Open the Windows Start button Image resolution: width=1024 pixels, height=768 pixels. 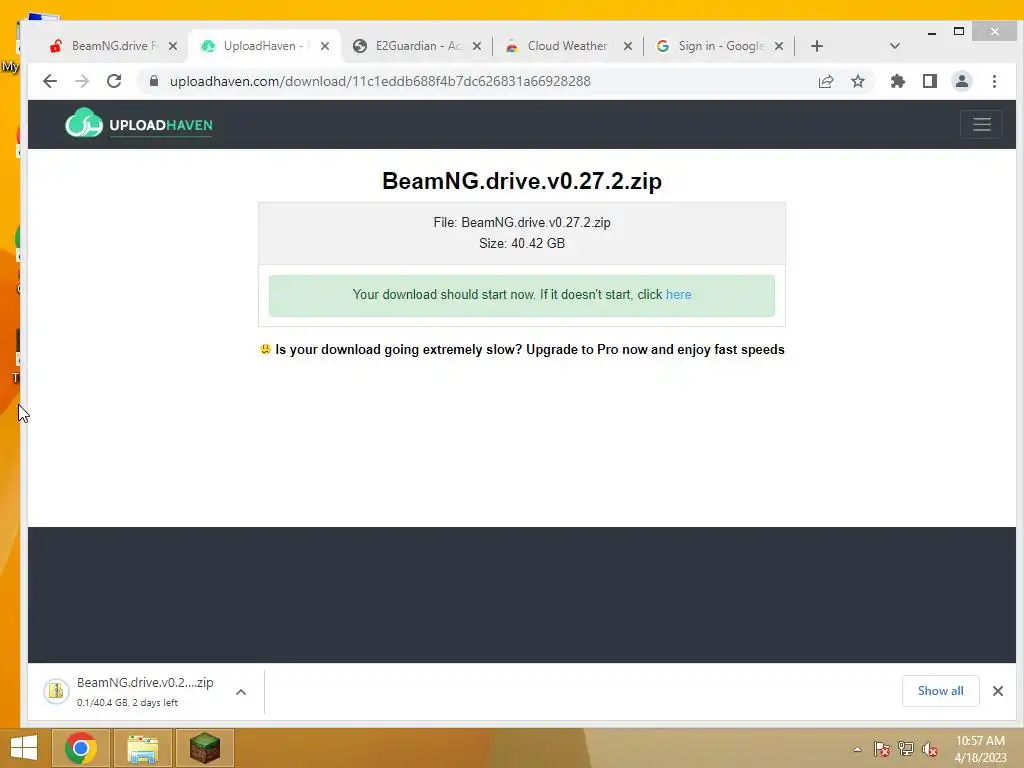point(24,748)
